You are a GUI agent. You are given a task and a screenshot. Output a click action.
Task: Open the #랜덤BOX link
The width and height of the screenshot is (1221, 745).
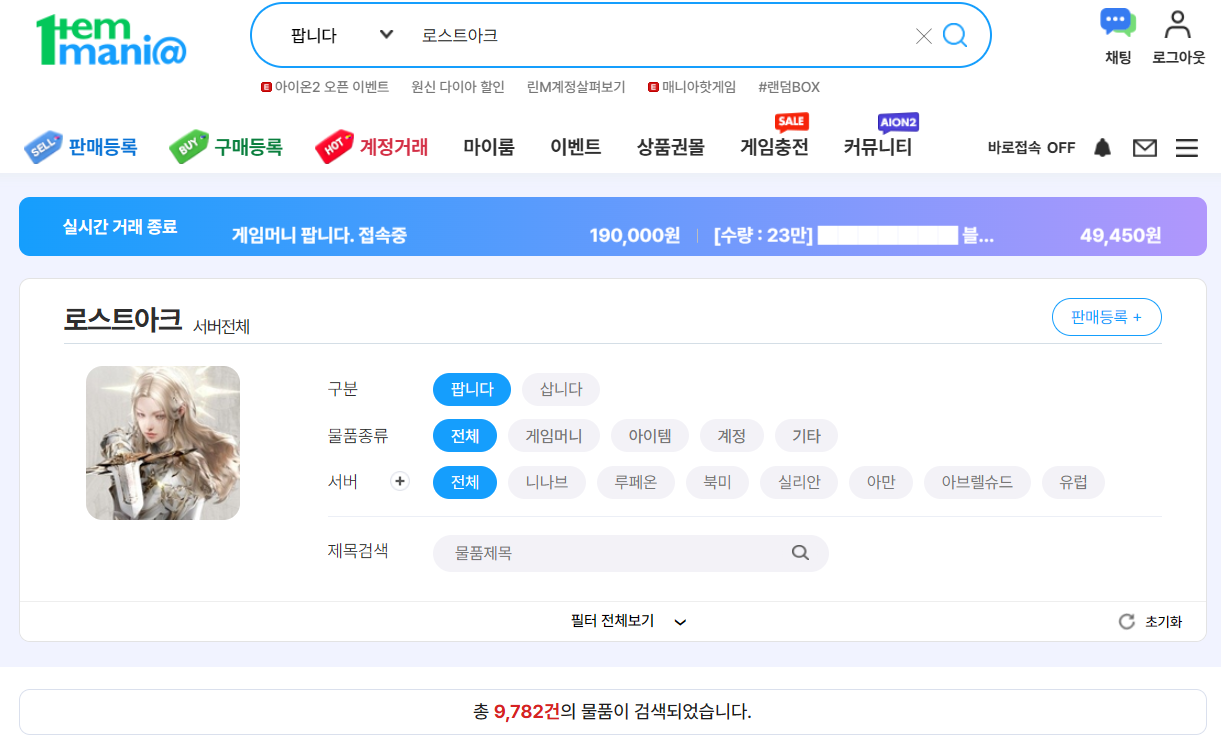click(789, 87)
